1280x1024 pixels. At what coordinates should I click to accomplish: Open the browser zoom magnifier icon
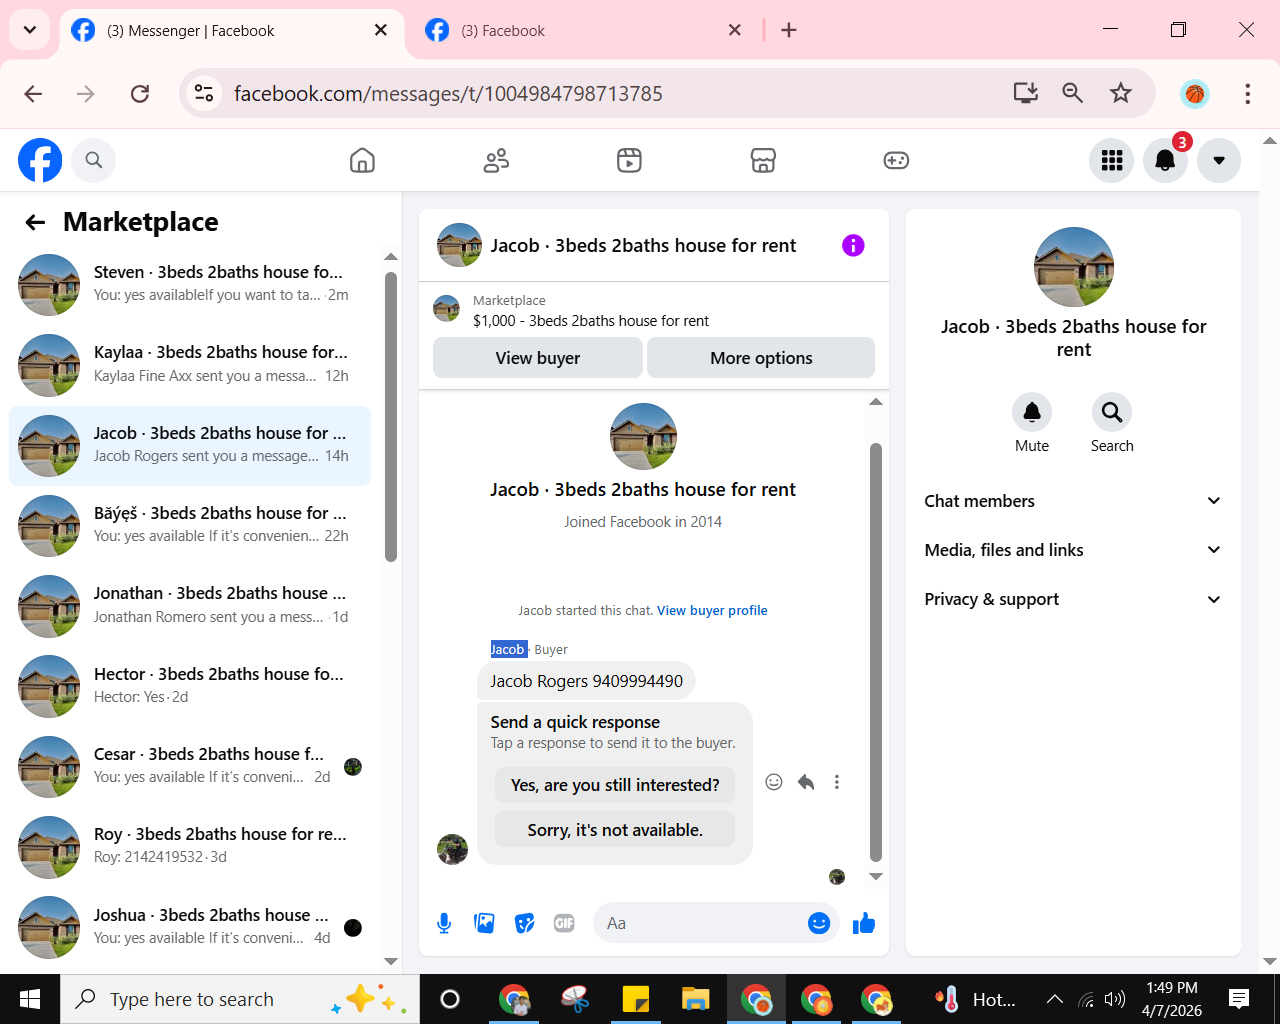tap(1072, 93)
